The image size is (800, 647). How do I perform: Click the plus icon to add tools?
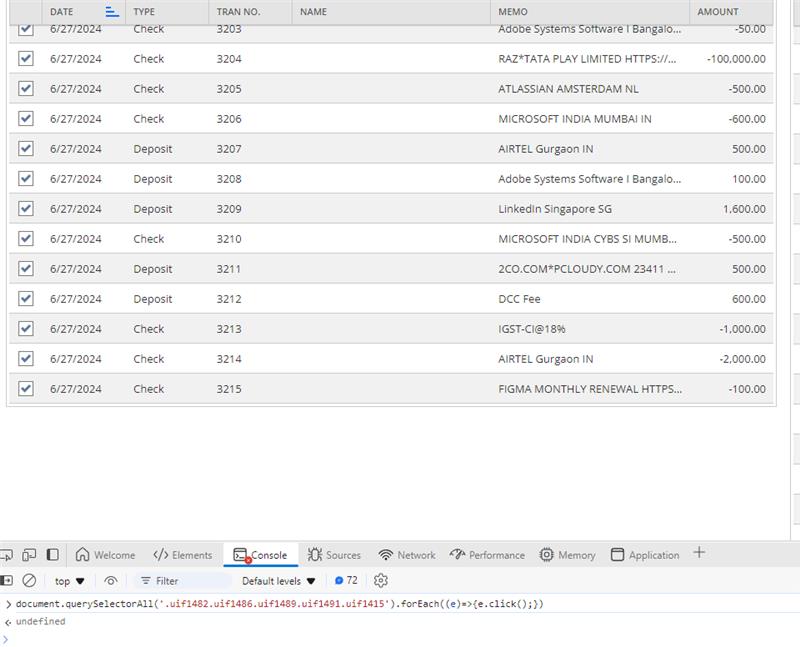(699, 553)
